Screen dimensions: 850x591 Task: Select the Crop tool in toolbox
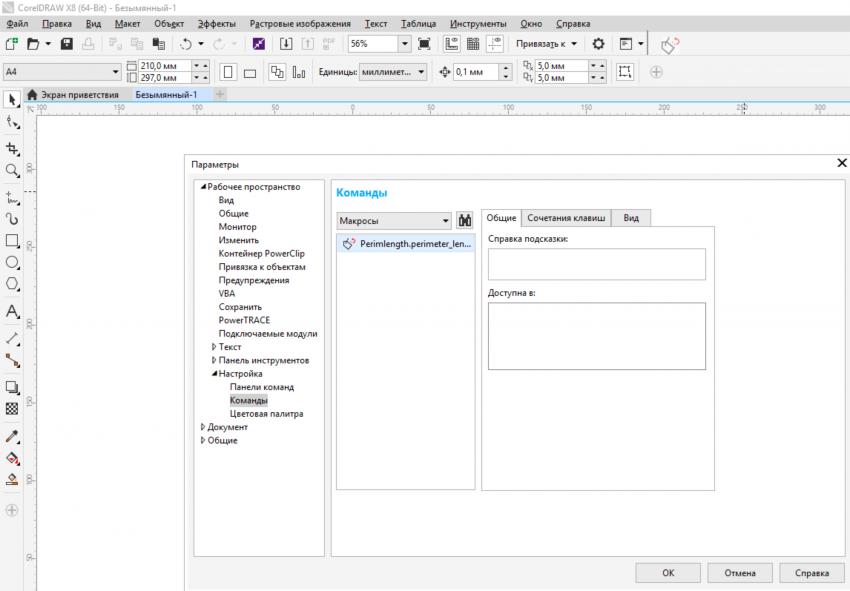point(12,148)
